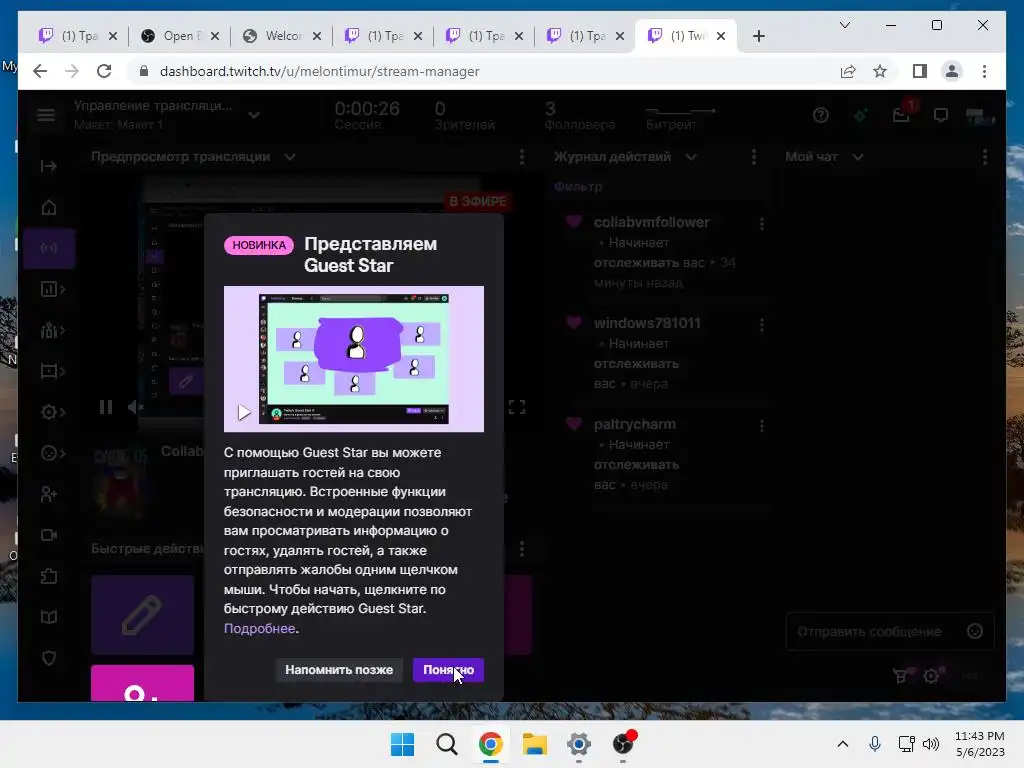1024x768 pixels.
Task: Go back in browser history
Action: [x=40, y=71]
